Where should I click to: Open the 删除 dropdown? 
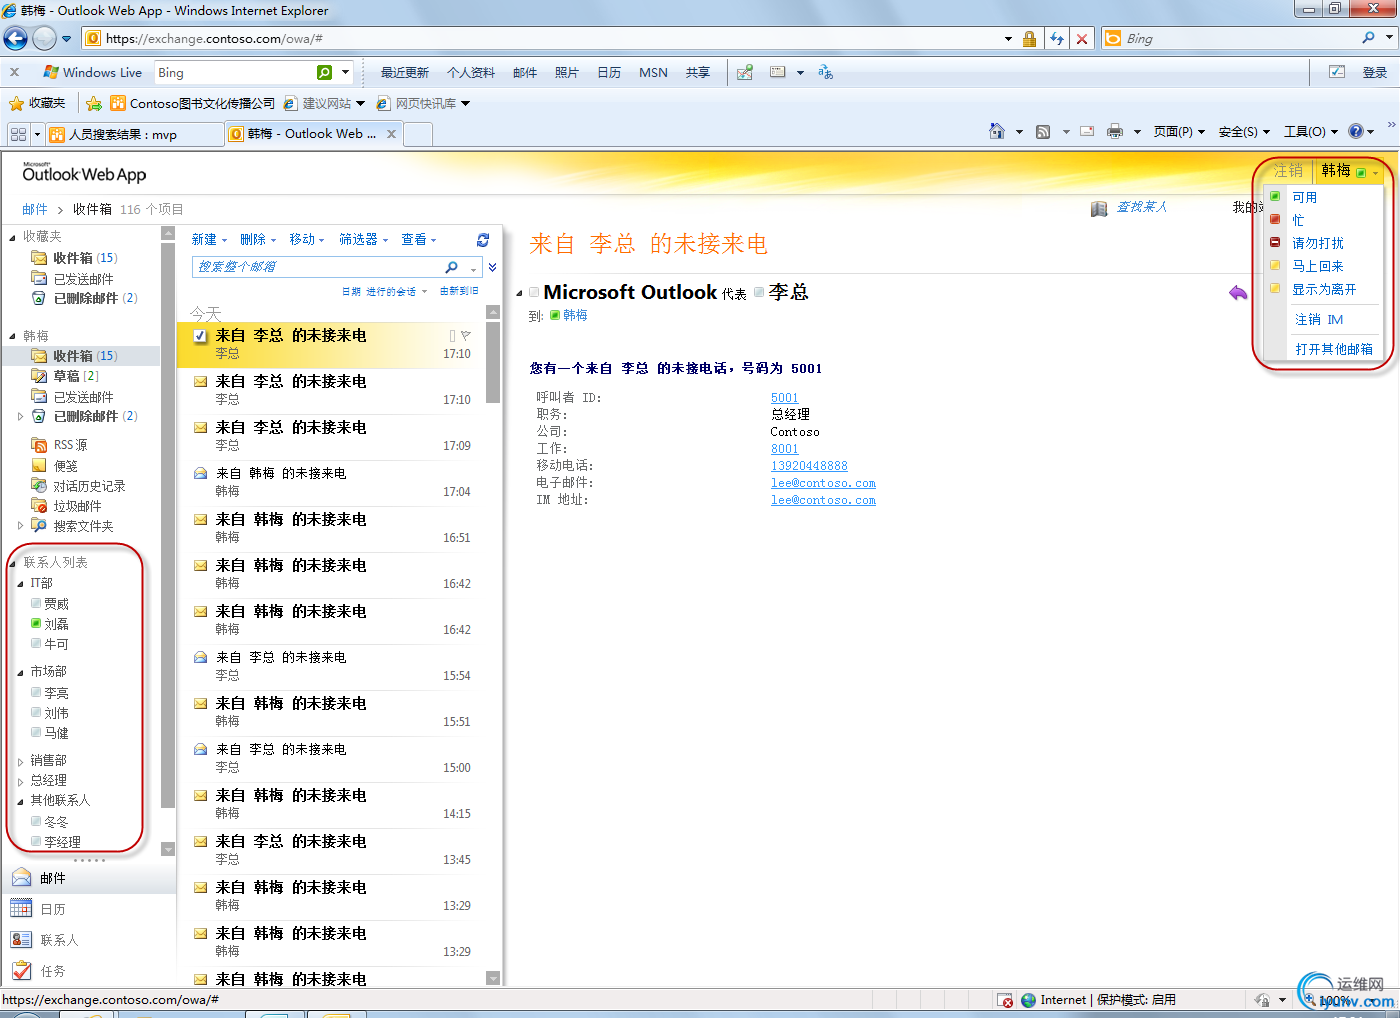(x=258, y=240)
